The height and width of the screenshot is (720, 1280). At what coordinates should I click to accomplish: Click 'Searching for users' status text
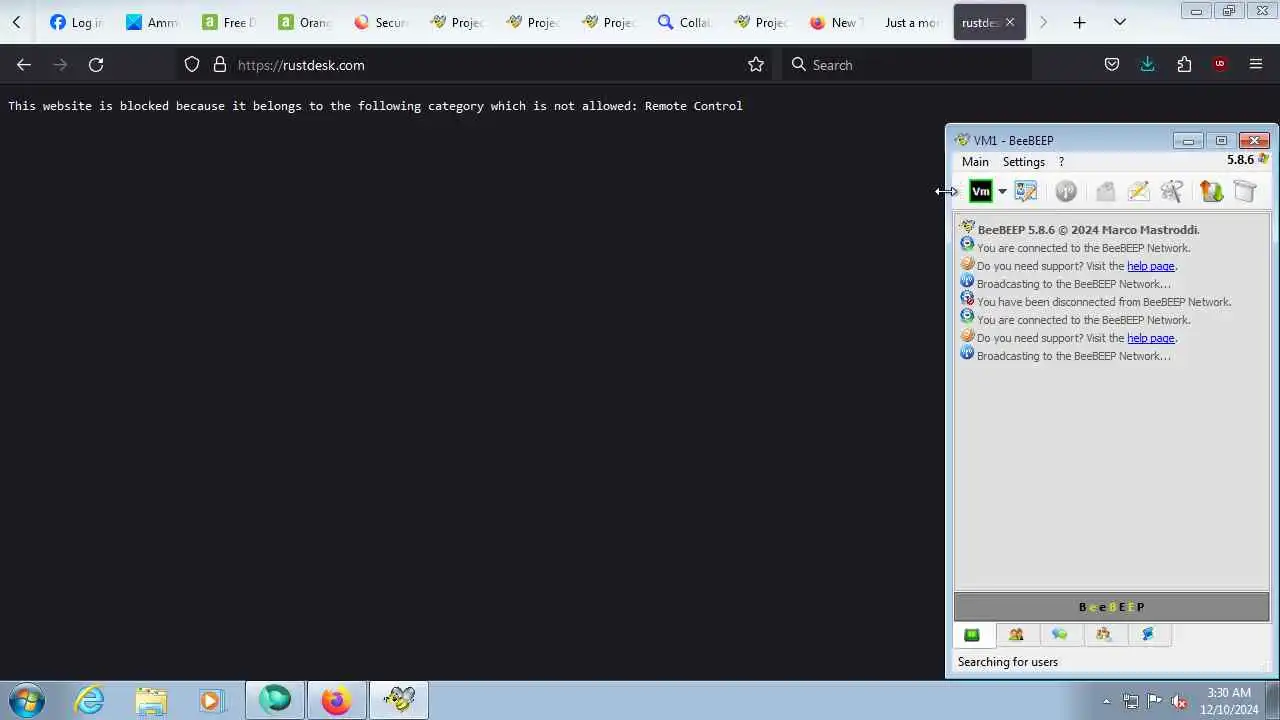click(x=1008, y=662)
